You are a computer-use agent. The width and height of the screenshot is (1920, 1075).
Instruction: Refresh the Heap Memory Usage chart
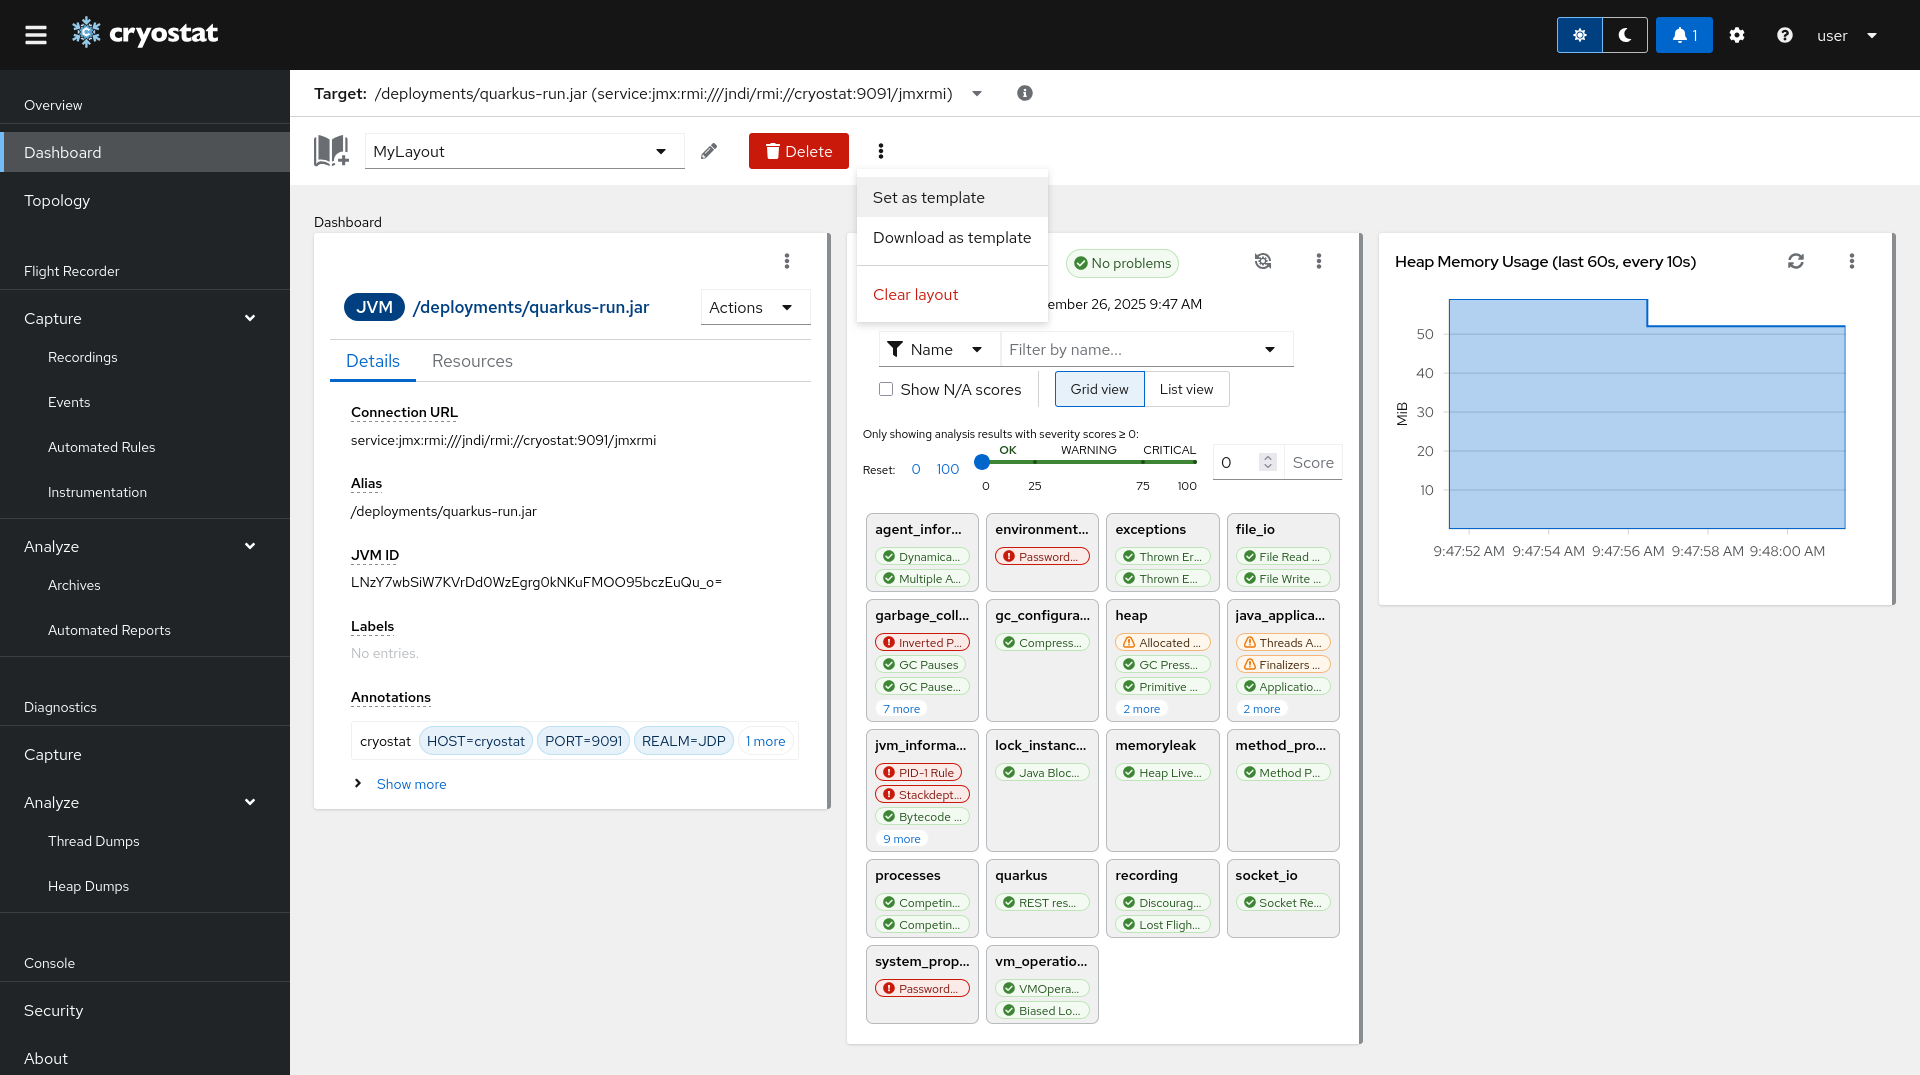tap(1796, 261)
